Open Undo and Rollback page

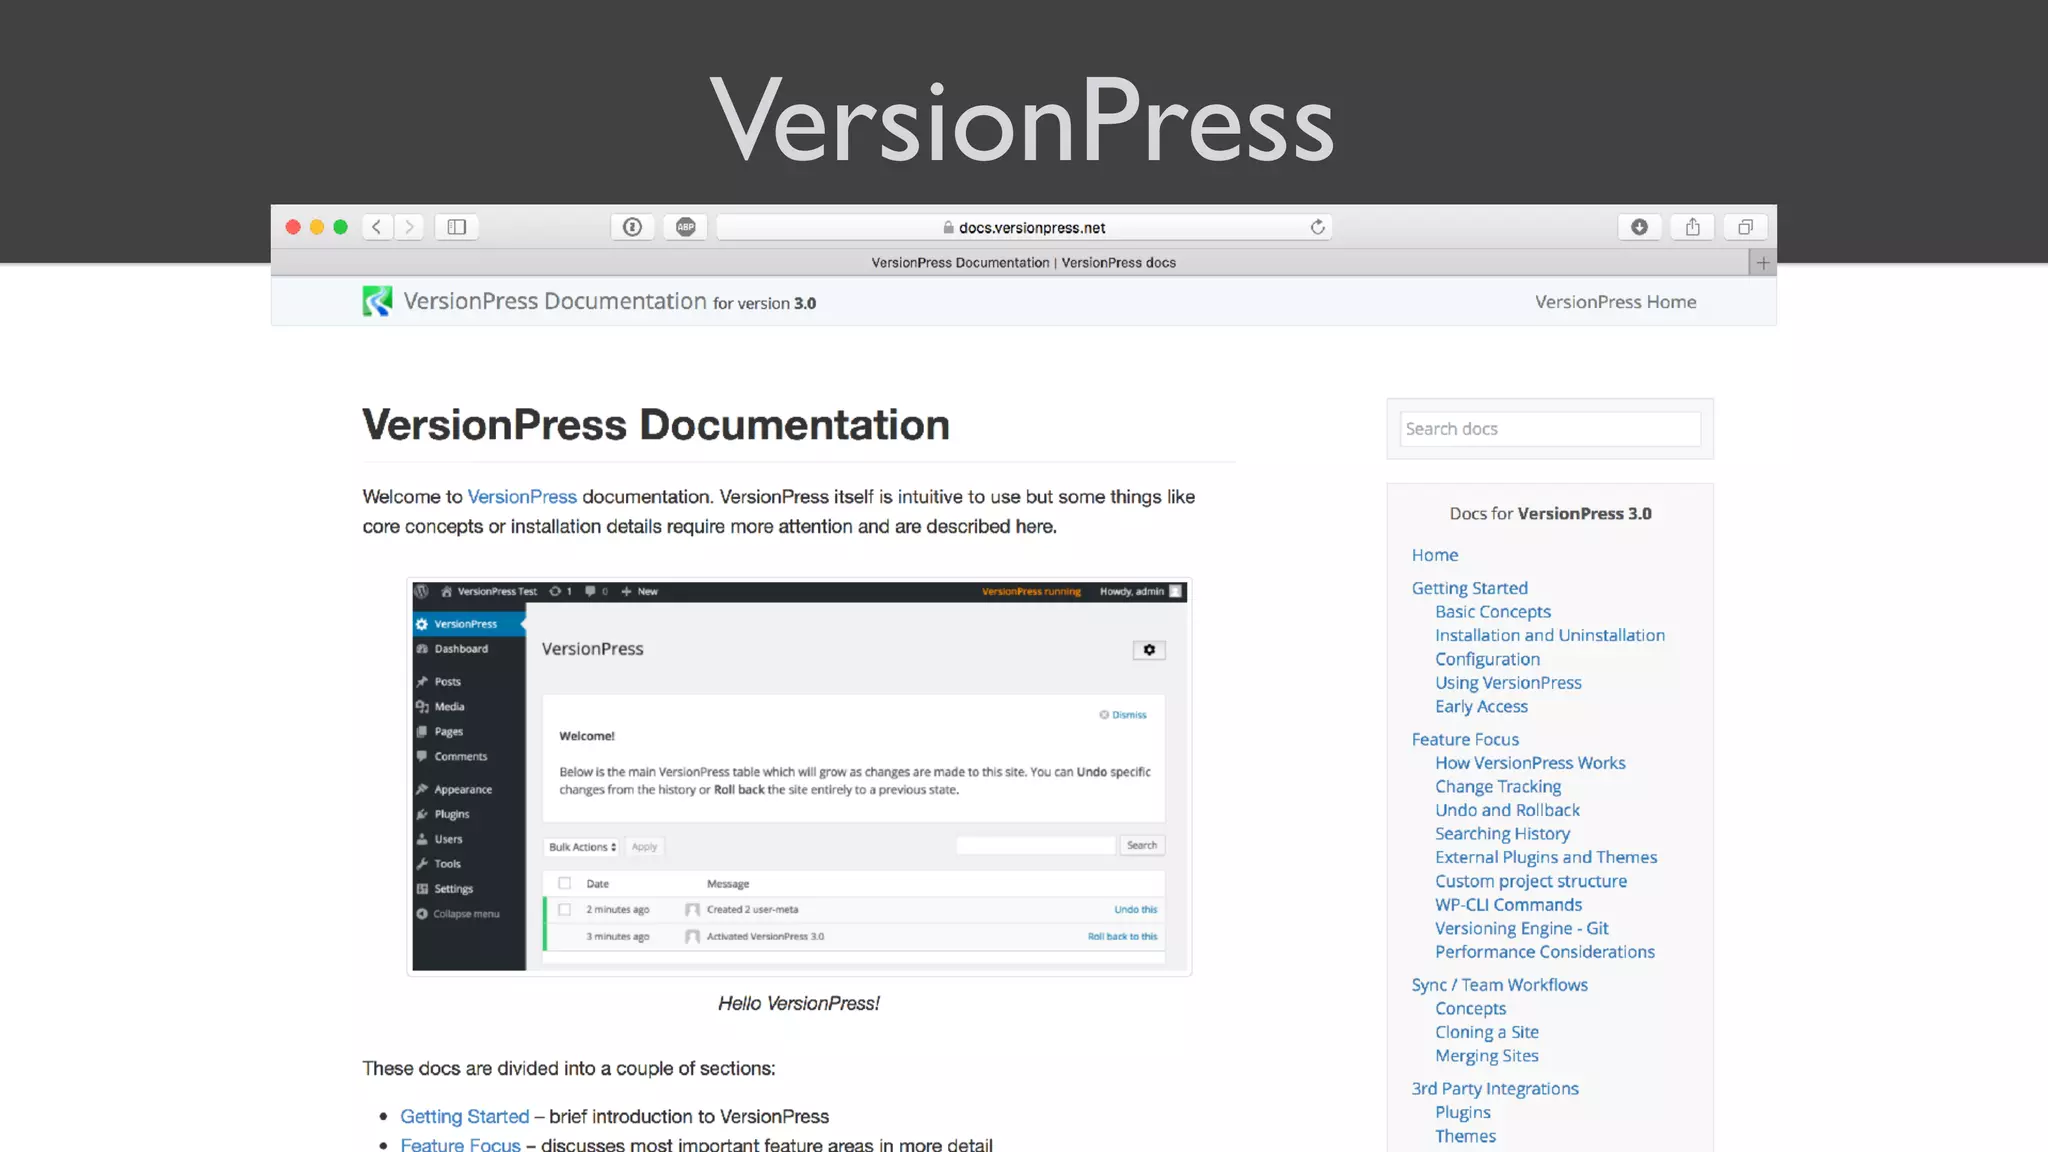click(x=1507, y=810)
